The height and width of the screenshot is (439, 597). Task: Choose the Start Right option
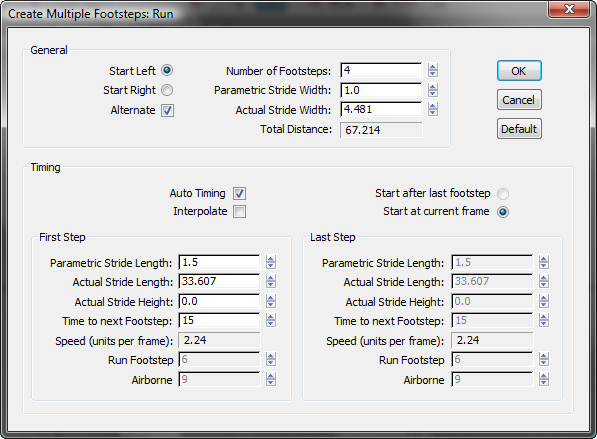[x=167, y=90]
